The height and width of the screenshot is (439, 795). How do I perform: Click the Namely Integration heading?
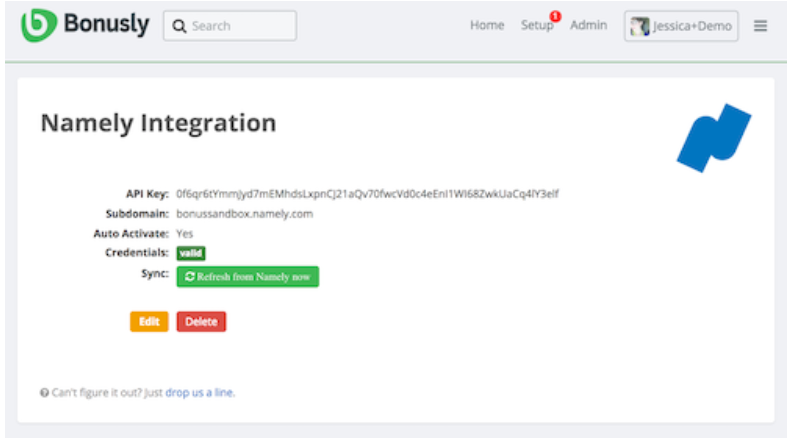pyautogui.click(x=158, y=123)
